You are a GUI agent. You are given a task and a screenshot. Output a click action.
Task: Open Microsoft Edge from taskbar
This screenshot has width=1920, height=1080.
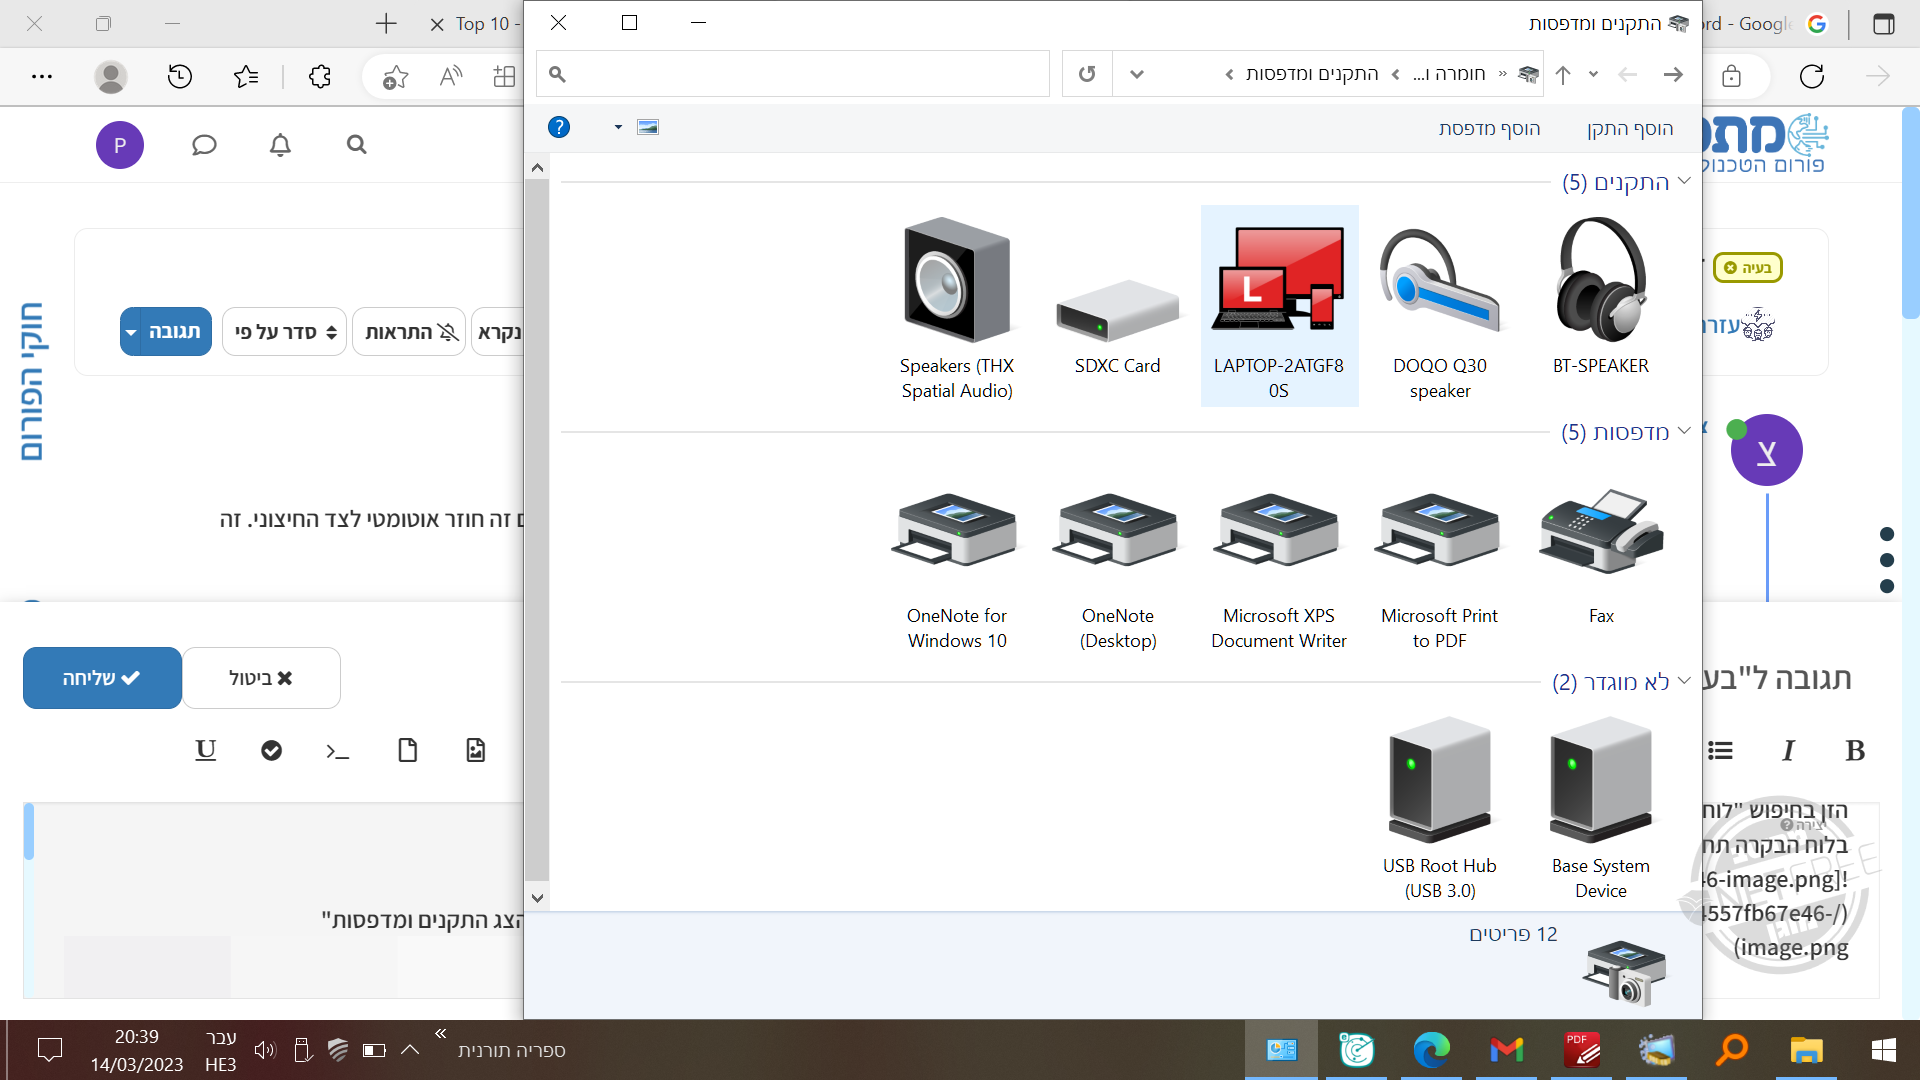click(1432, 1050)
